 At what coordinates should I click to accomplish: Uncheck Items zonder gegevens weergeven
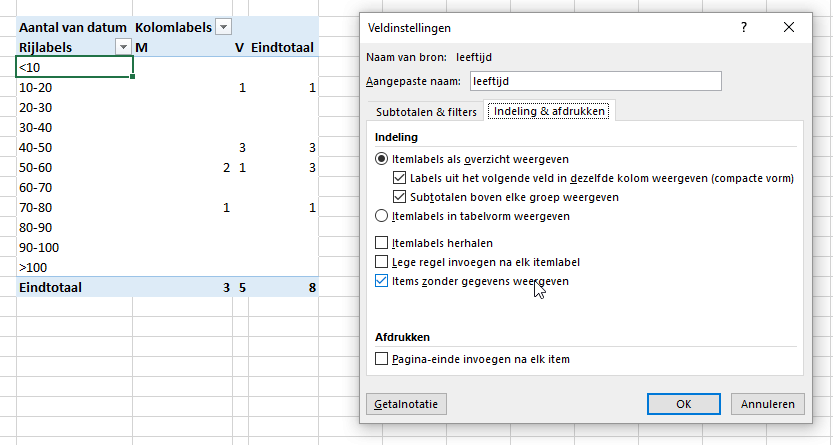(x=381, y=281)
